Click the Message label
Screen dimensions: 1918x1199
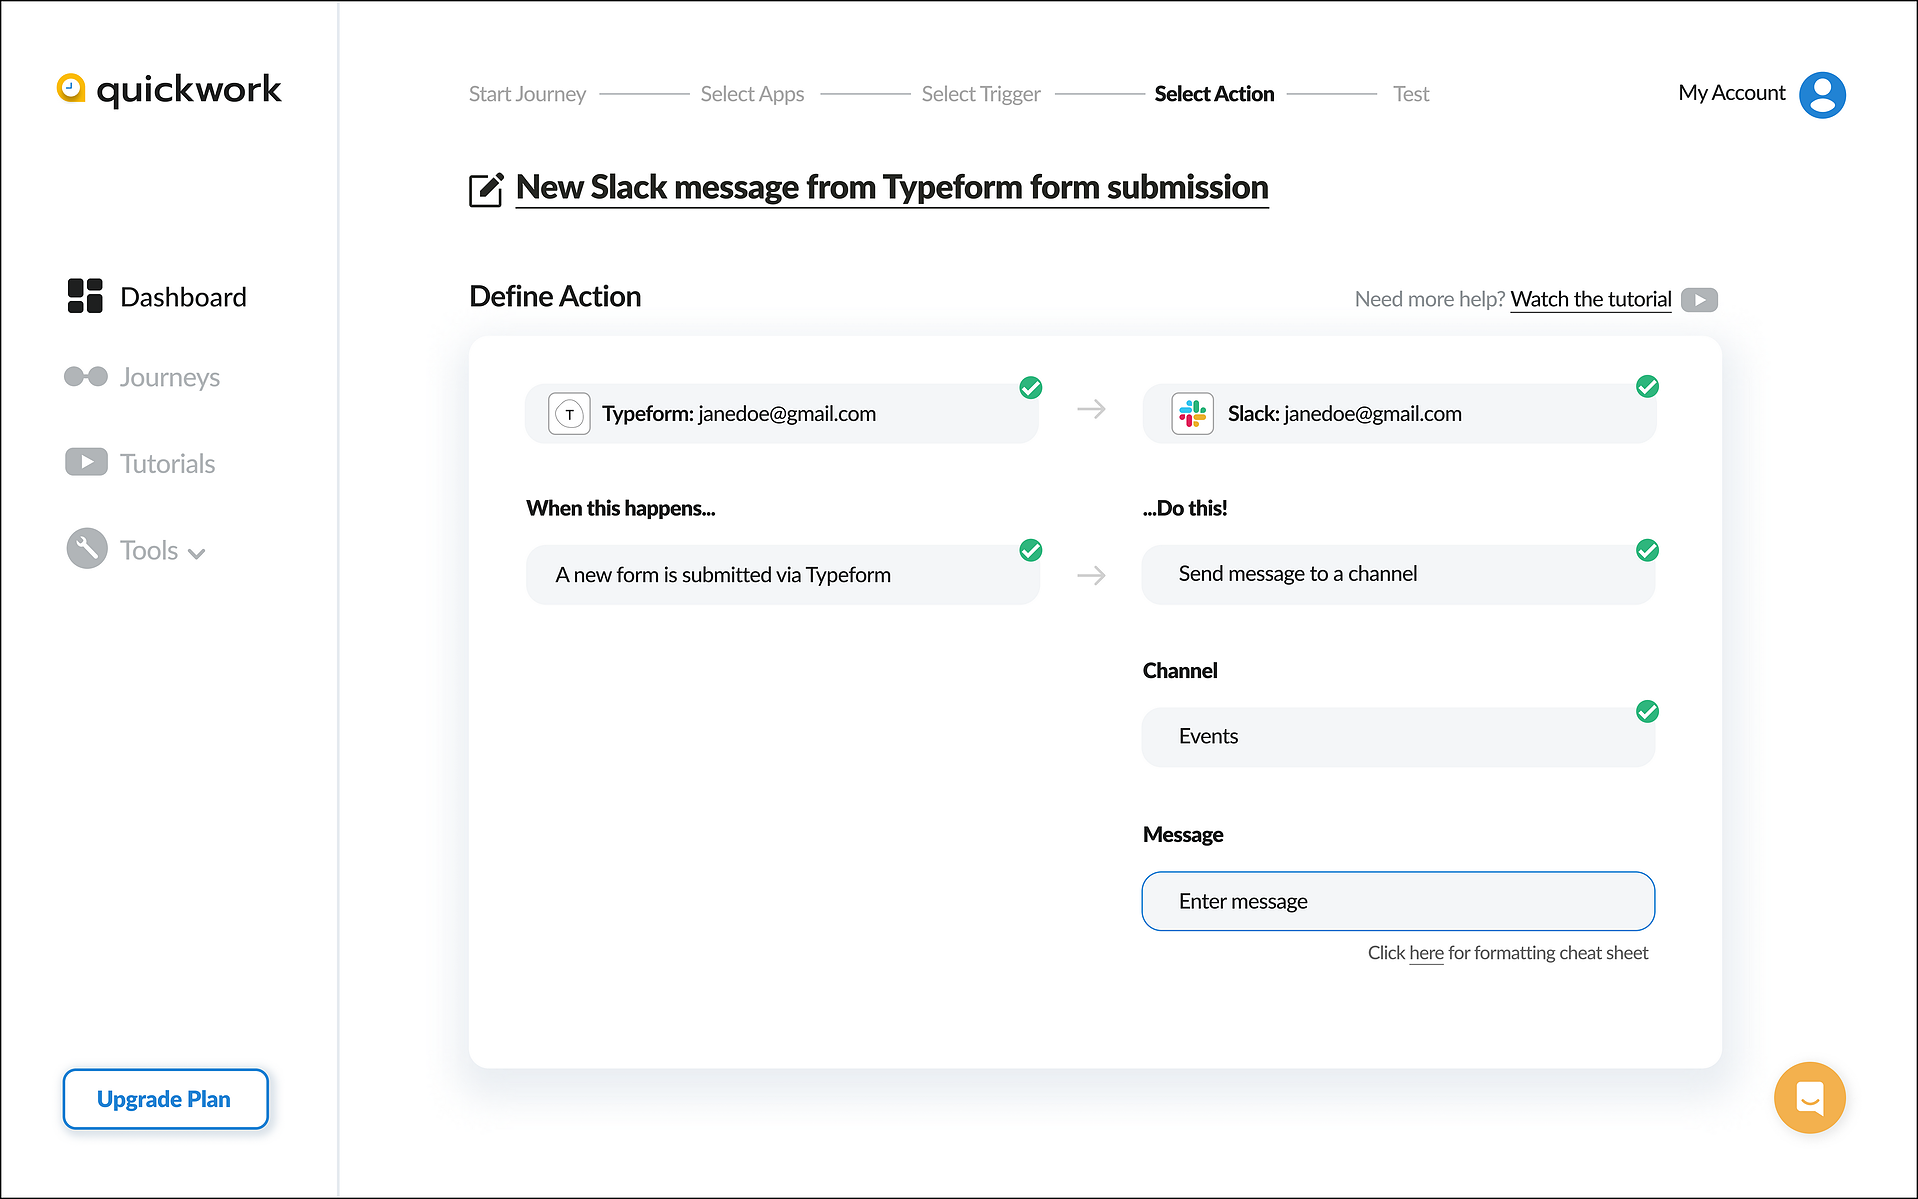[1183, 835]
